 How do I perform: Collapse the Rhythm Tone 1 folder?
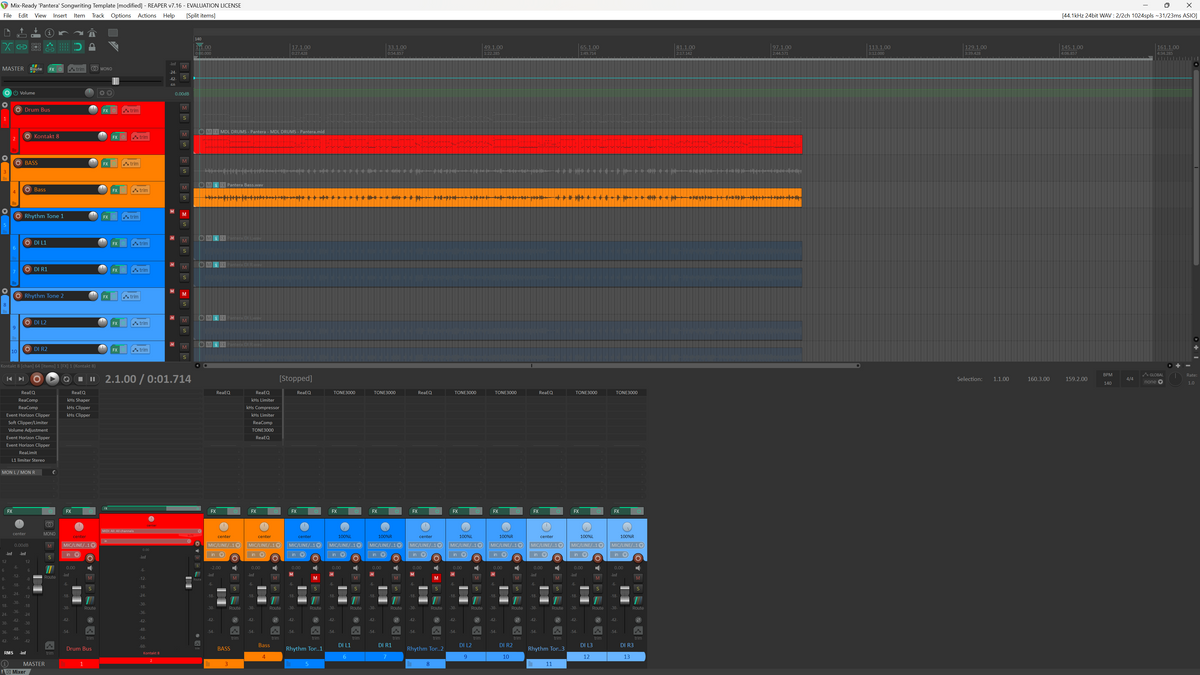5,211
